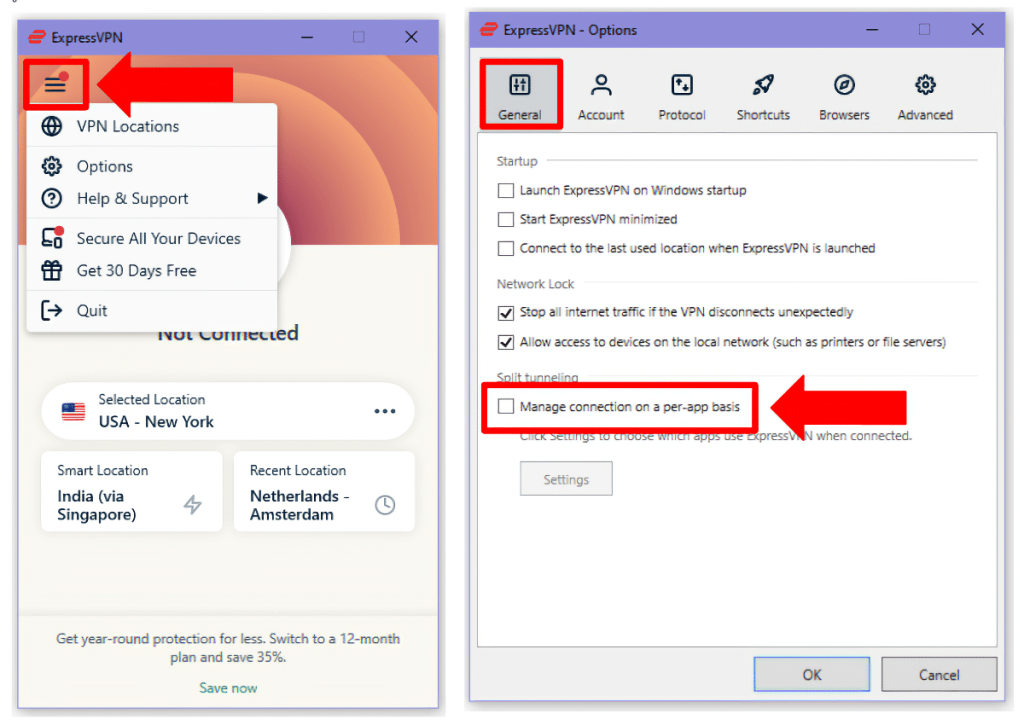This screenshot has height=725, width=1024.
Task: Click the Recent Location label
Action: click(x=298, y=470)
